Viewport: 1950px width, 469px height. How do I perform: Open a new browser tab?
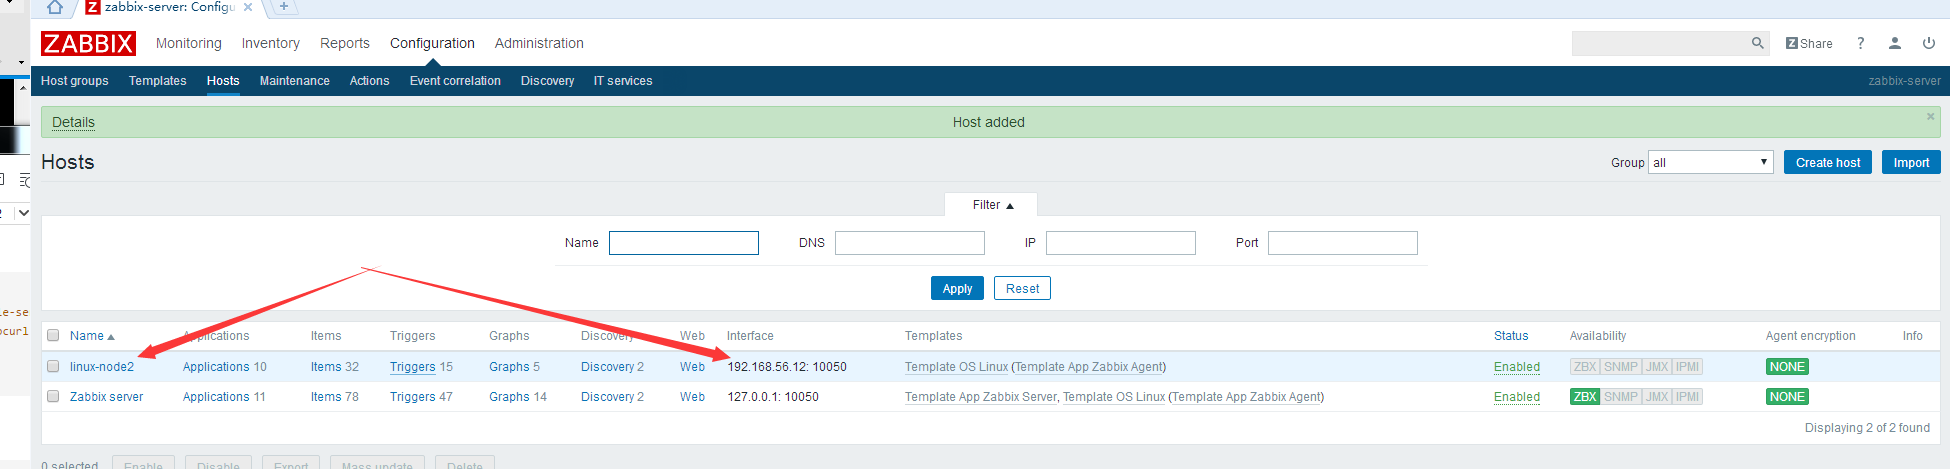[284, 7]
